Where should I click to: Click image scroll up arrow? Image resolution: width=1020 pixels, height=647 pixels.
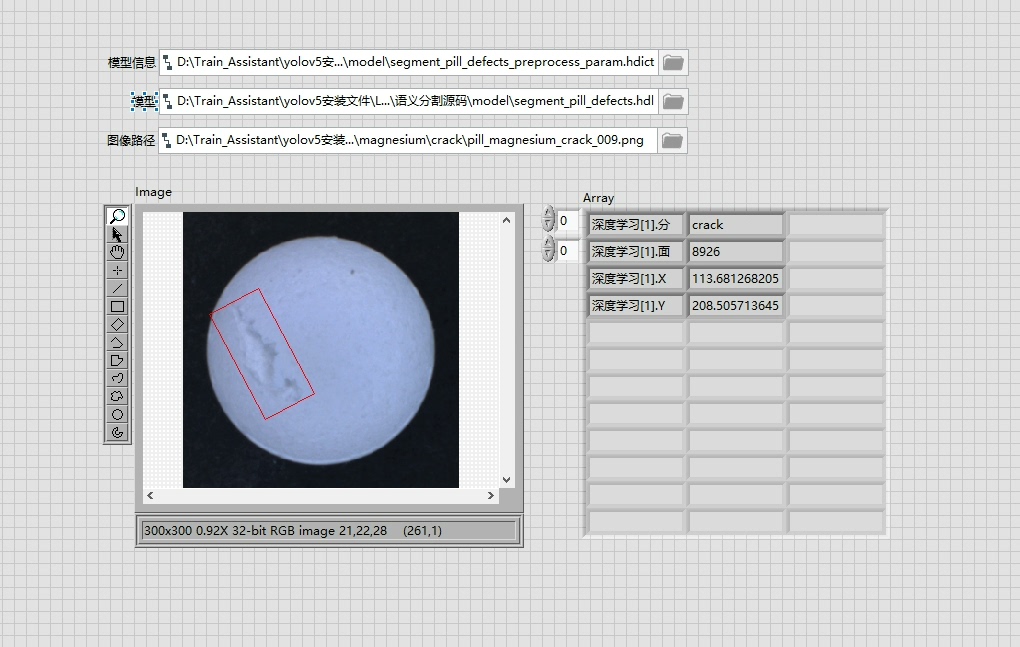506,220
